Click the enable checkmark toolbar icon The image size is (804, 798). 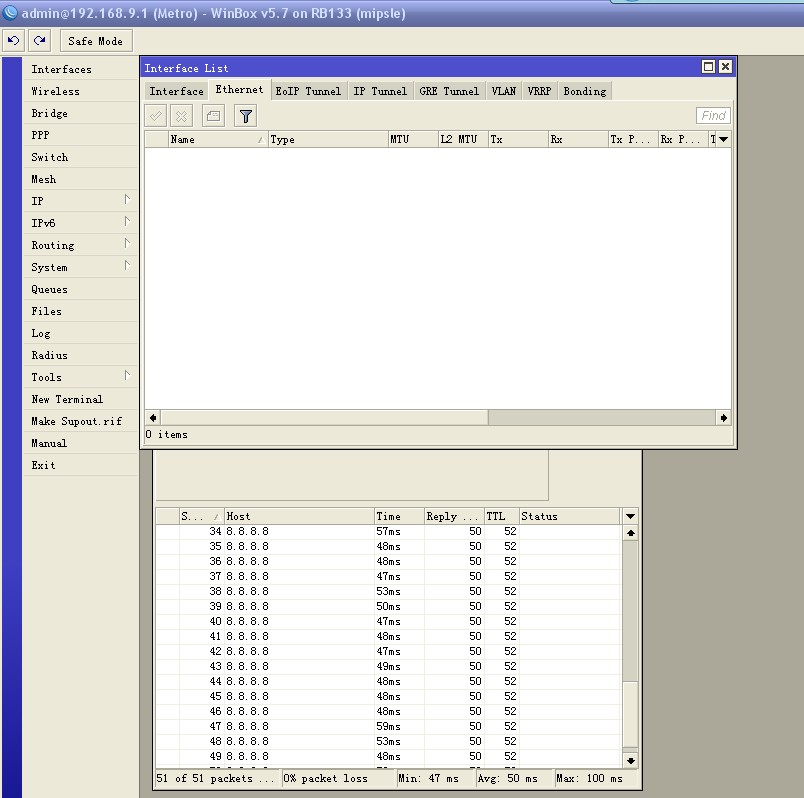click(156, 116)
